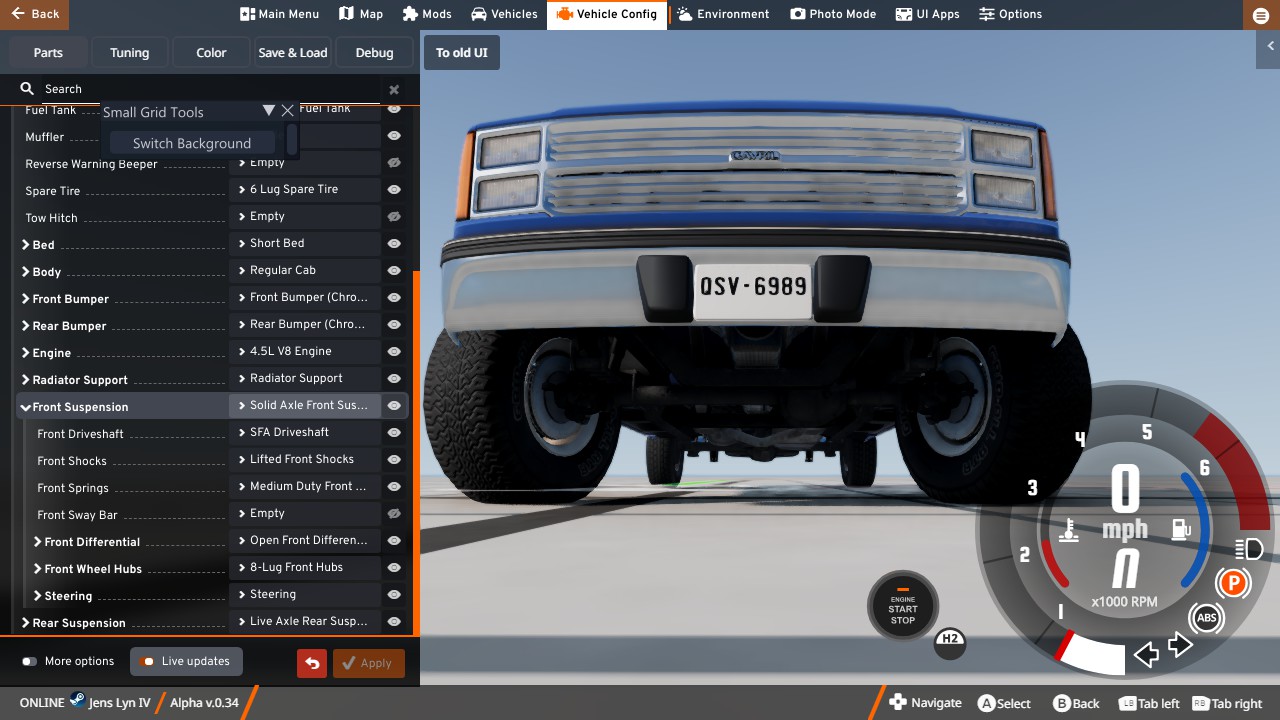The width and height of the screenshot is (1280, 720).
Task: Toggle visibility of the Body part
Action: [x=394, y=270]
